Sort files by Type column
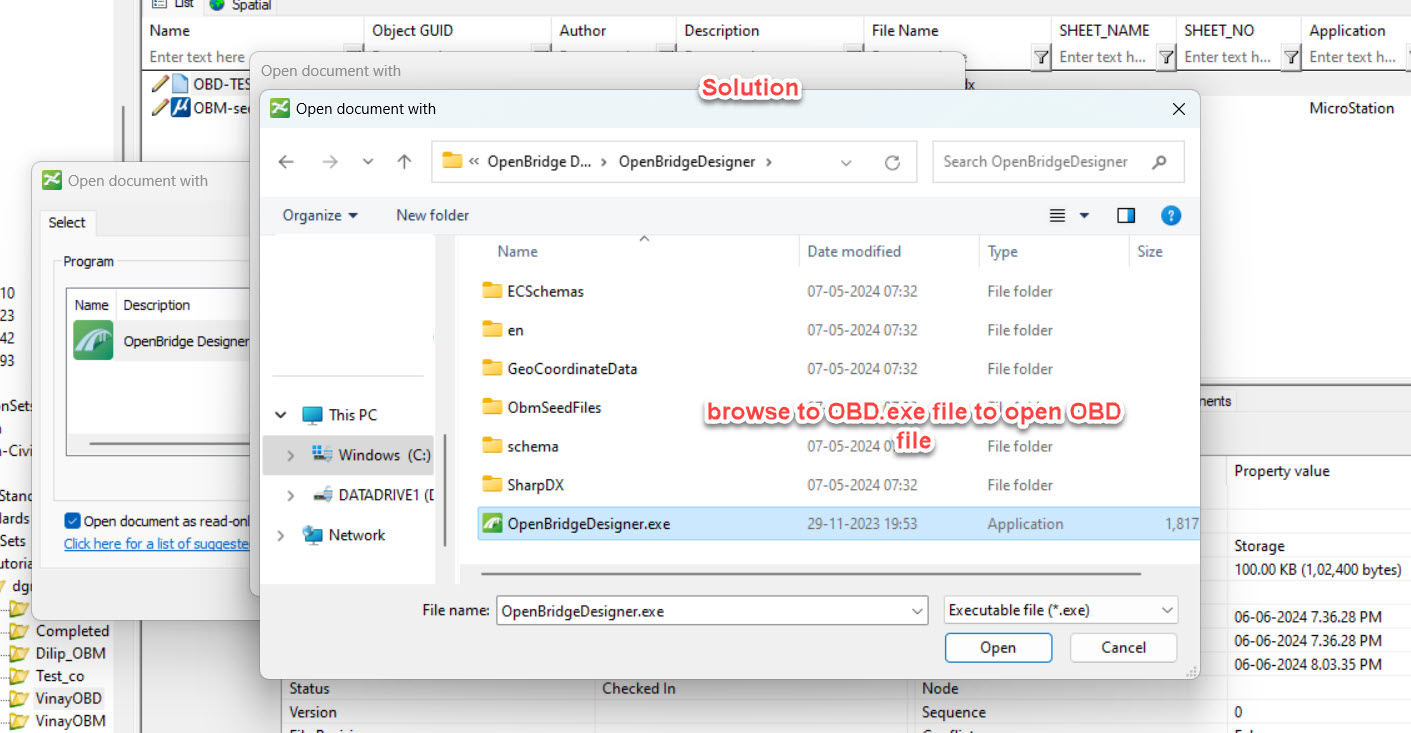The width and height of the screenshot is (1411, 733). (x=1003, y=251)
